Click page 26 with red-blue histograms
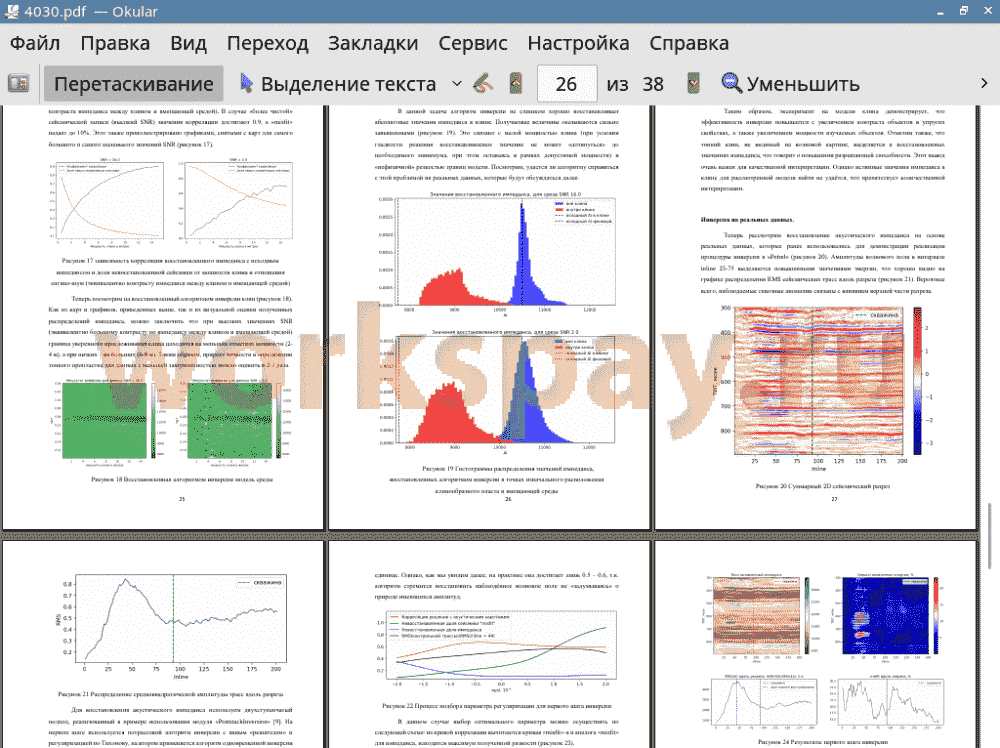Screen dimensions: 1000x748 489,317
